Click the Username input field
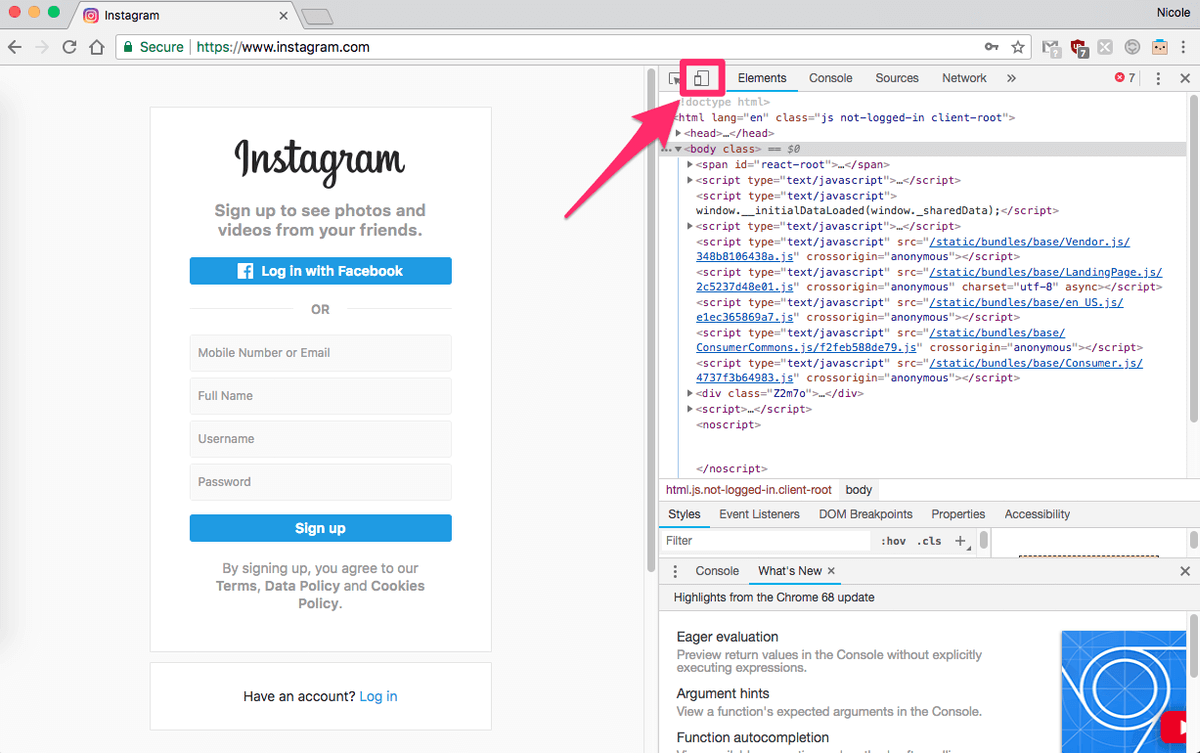 click(x=320, y=439)
